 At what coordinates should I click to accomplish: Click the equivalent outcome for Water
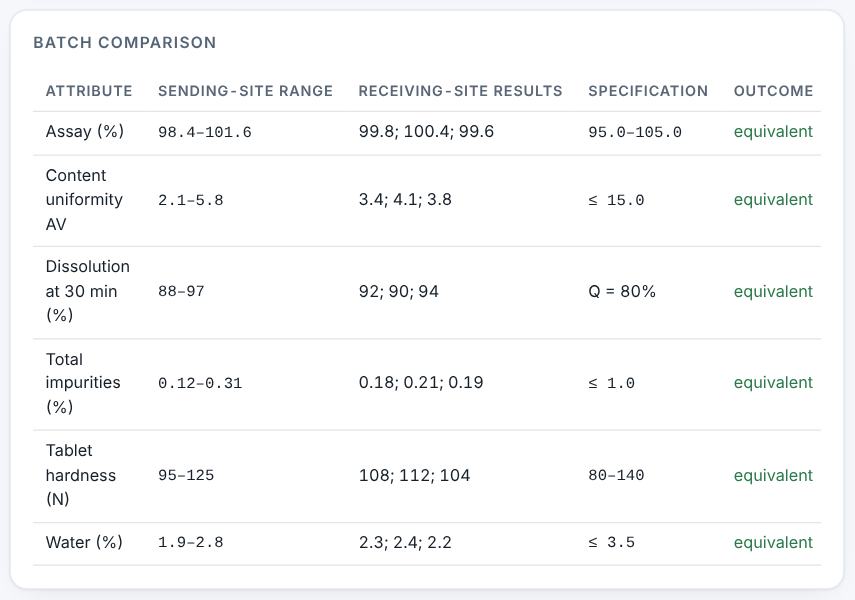tap(773, 542)
